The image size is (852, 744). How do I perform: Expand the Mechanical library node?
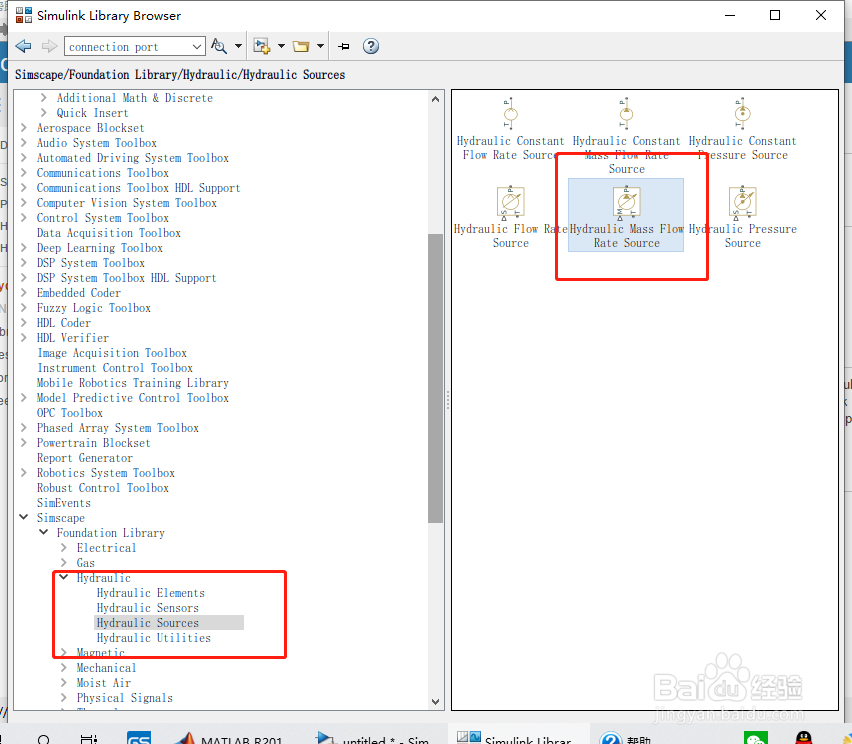pyautogui.click(x=64, y=667)
